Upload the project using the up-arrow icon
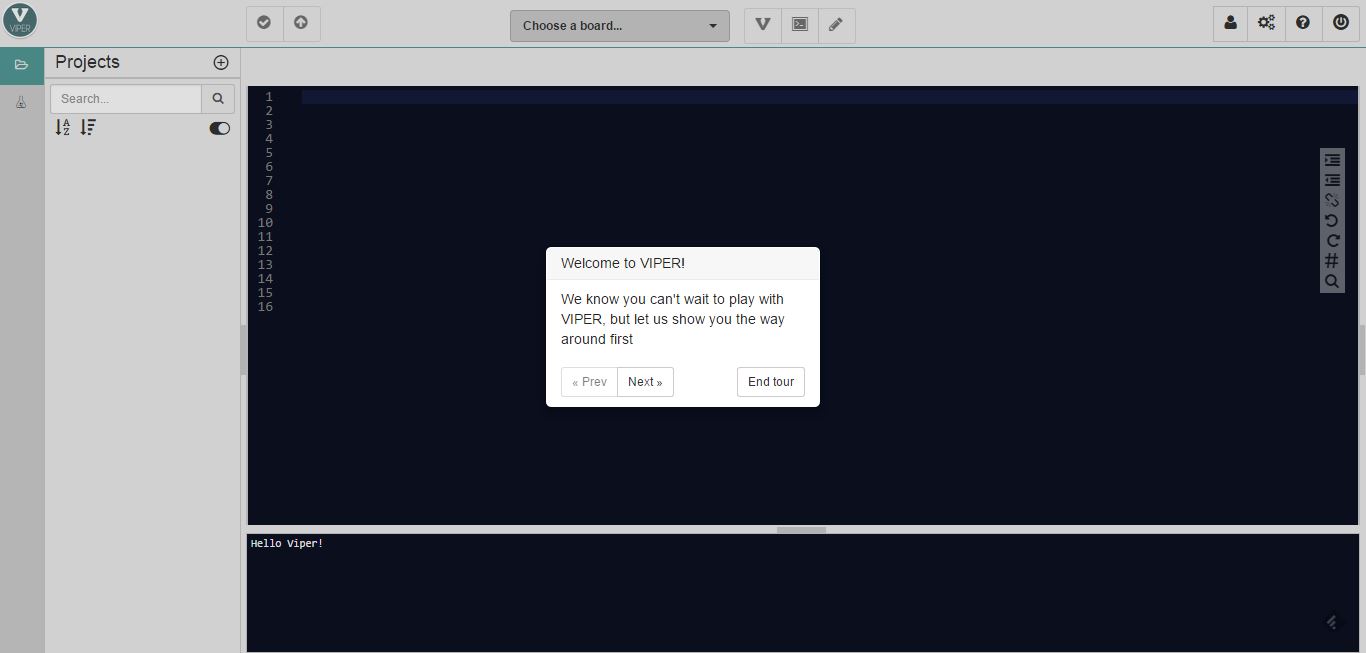Viewport: 1366px width, 653px height. (301, 23)
